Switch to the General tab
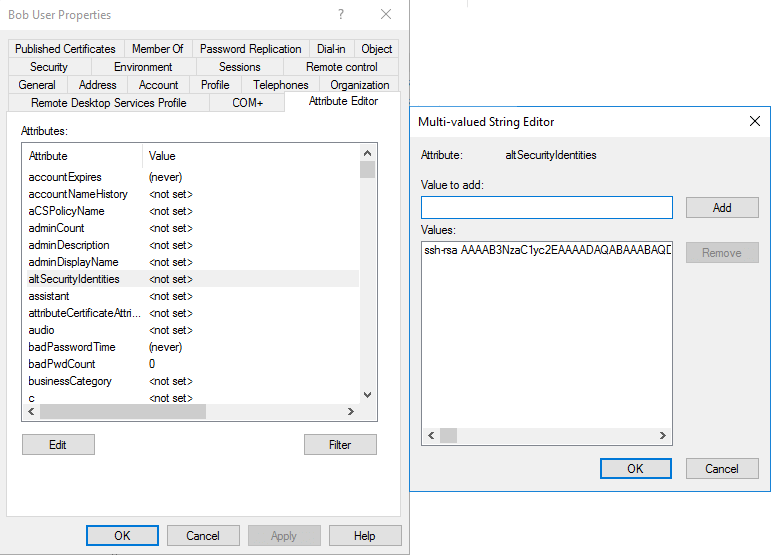The image size is (771, 555). [37, 85]
